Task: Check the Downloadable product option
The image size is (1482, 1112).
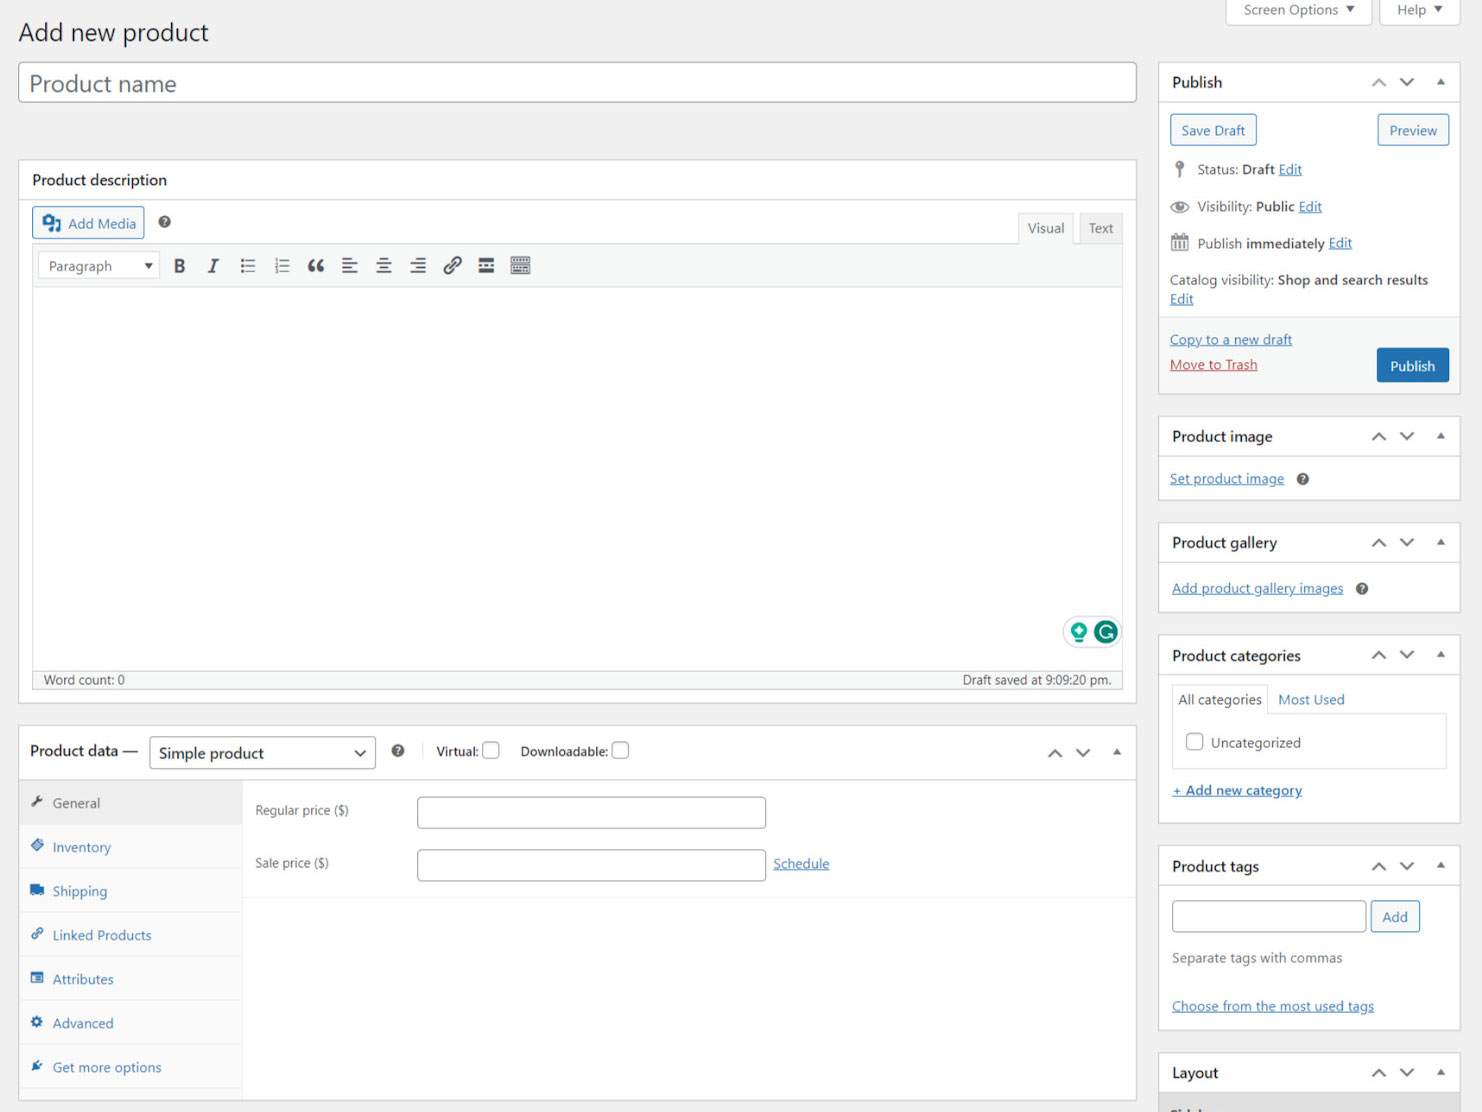Action: [x=620, y=751]
